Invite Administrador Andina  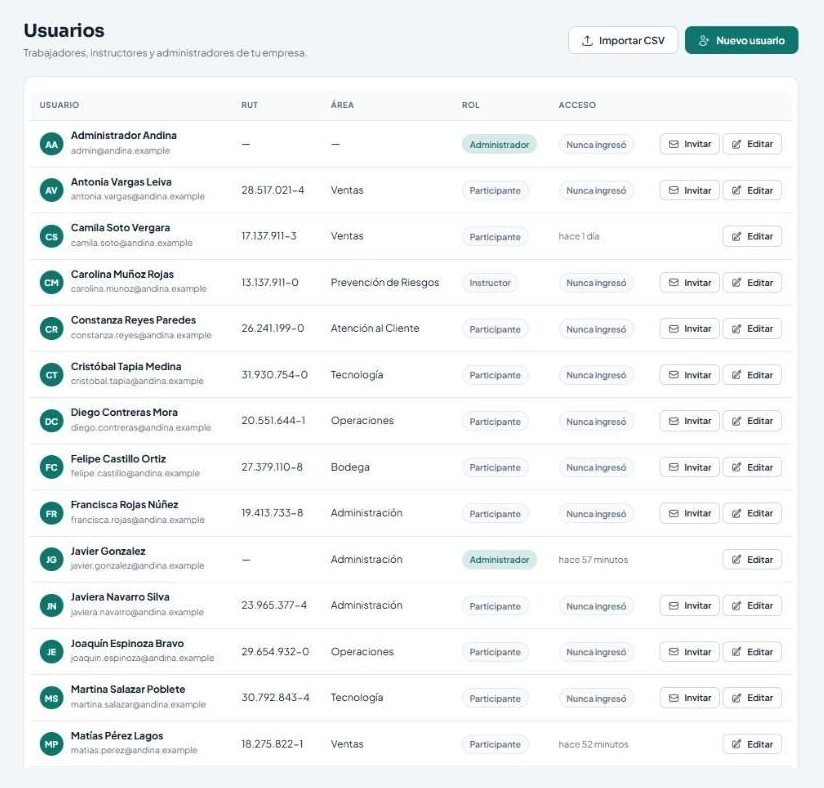689,144
